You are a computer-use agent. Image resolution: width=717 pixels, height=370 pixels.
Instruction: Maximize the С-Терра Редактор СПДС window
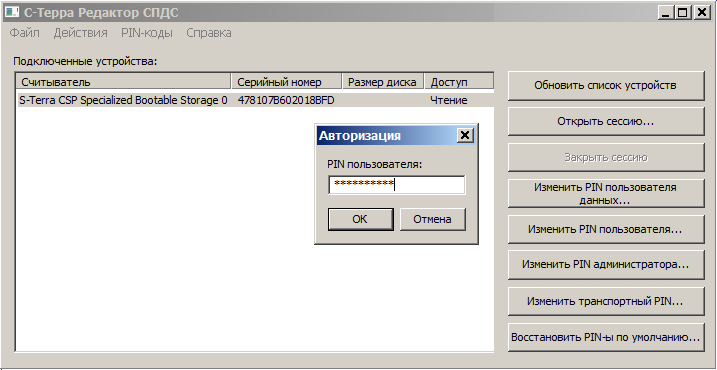[x=682, y=13]
